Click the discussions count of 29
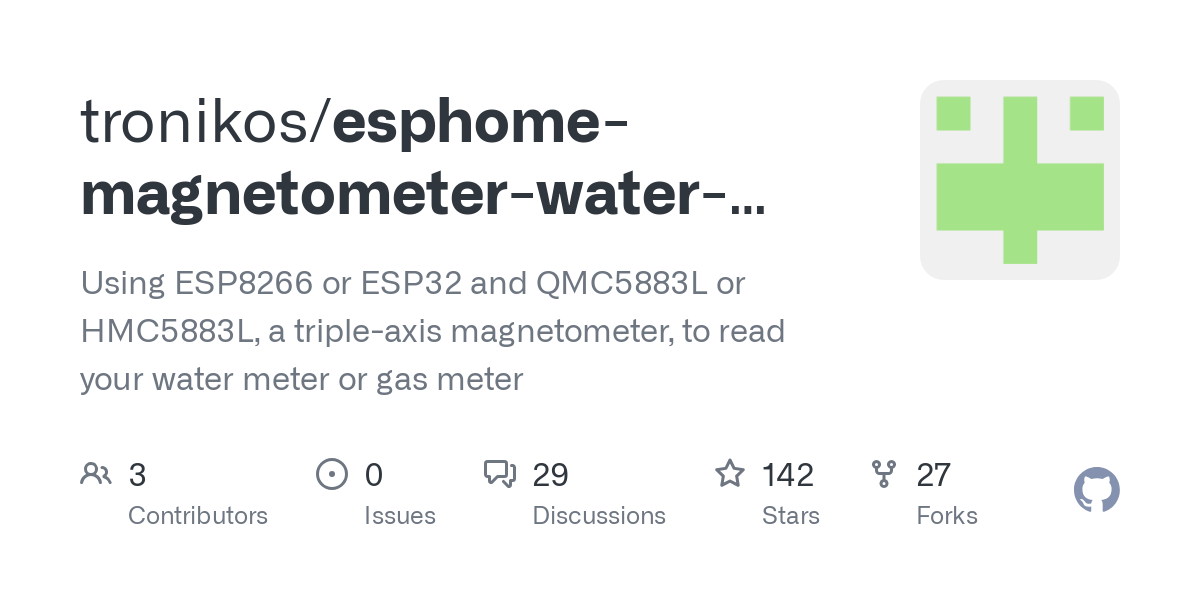Screen dimensions: 1200x600 click(551, 475)
